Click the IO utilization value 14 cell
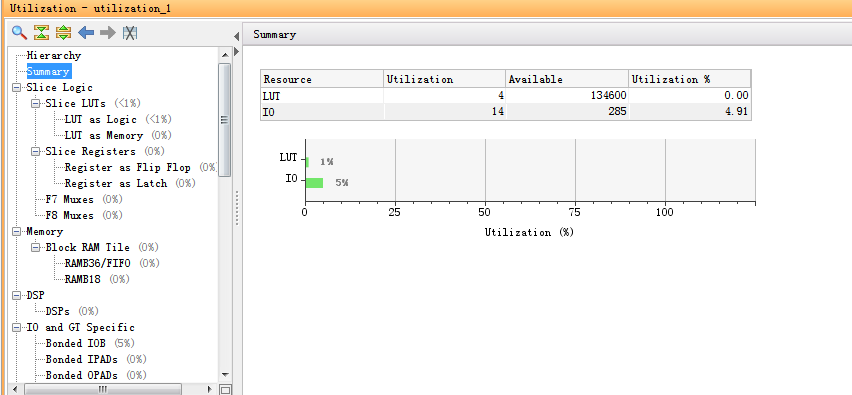 point(444,111)
